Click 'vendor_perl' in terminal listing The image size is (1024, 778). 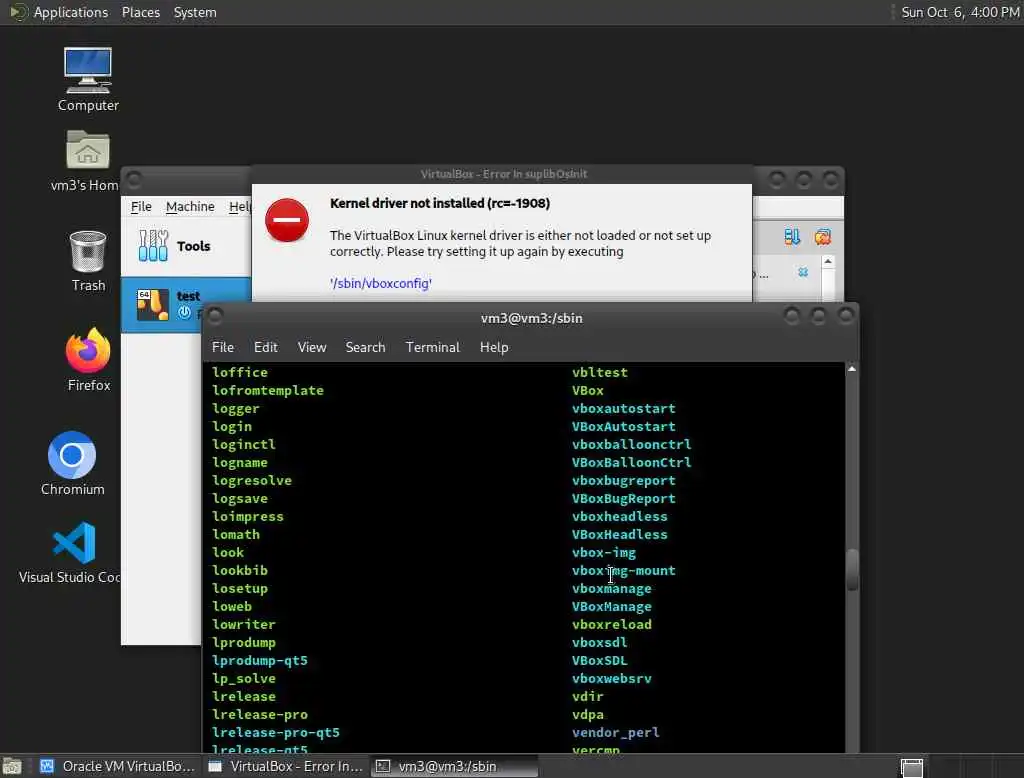[615, 732]
